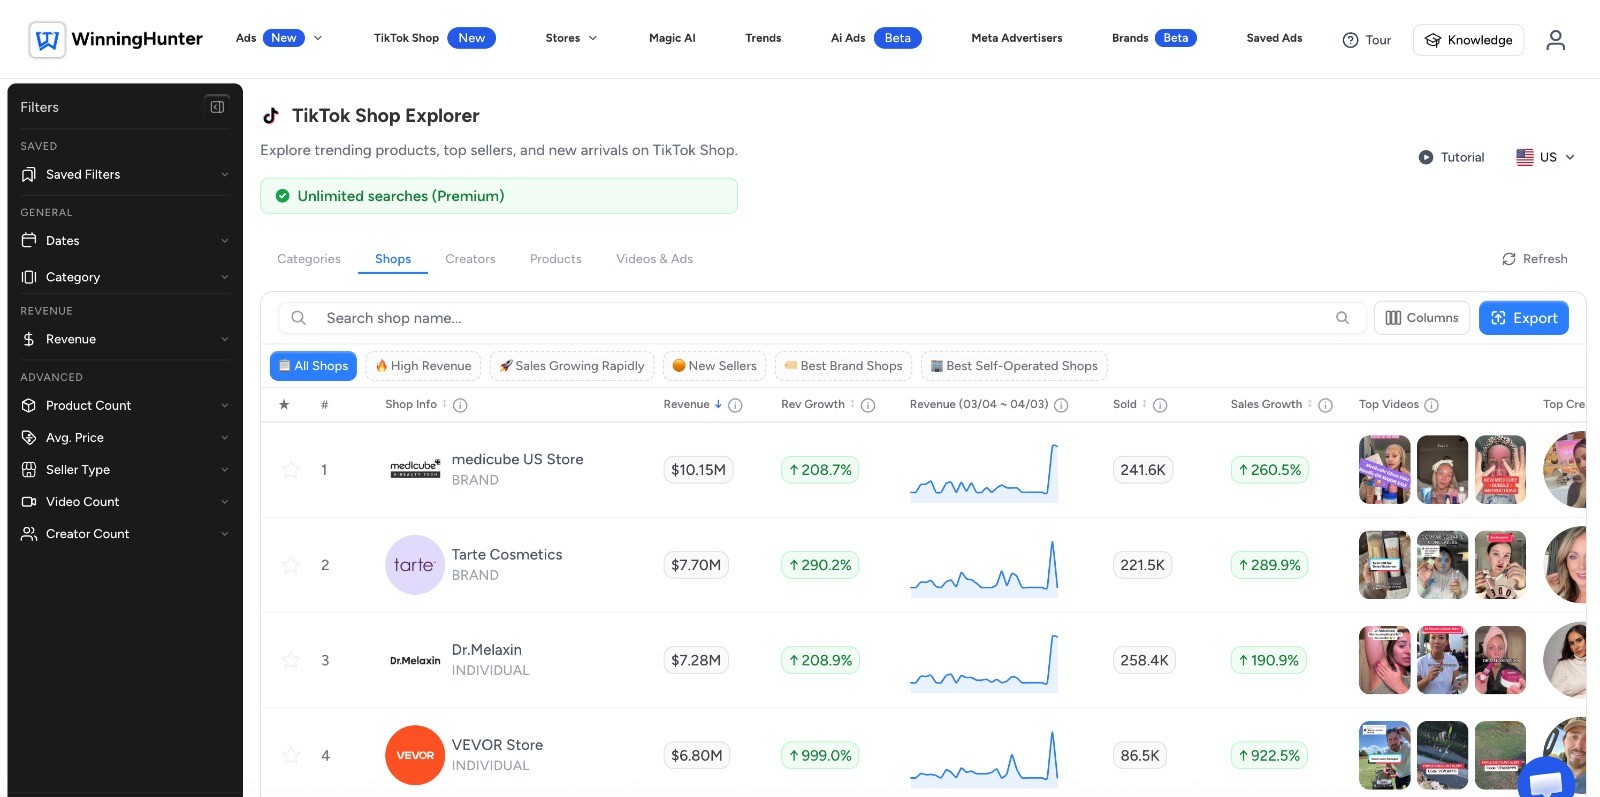Image resolution: width=1600 pixels, height=797 pixels.
Task: Click info icon beside Sales Growth header
Action: coord(1325,405)
